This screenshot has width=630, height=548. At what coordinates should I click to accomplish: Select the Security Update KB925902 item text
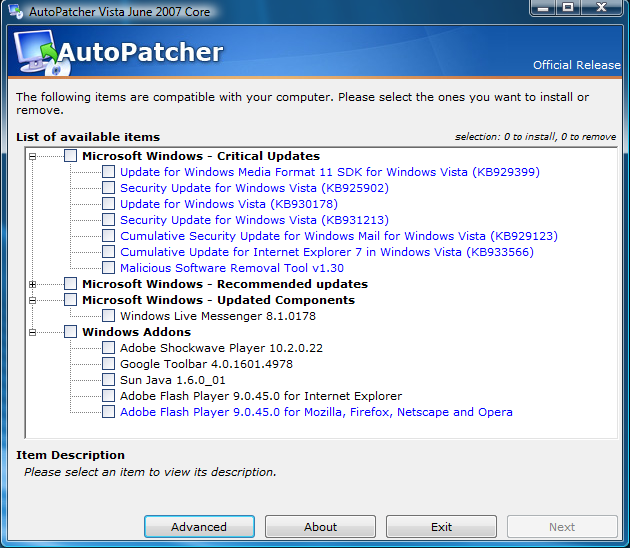[254, 188]
